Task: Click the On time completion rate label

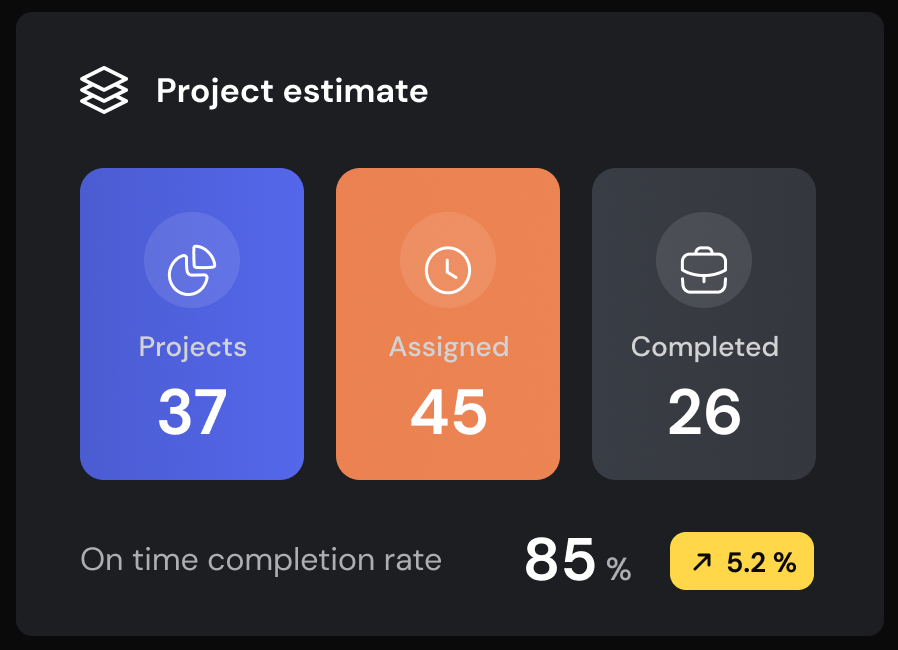Action: point(261,560)
